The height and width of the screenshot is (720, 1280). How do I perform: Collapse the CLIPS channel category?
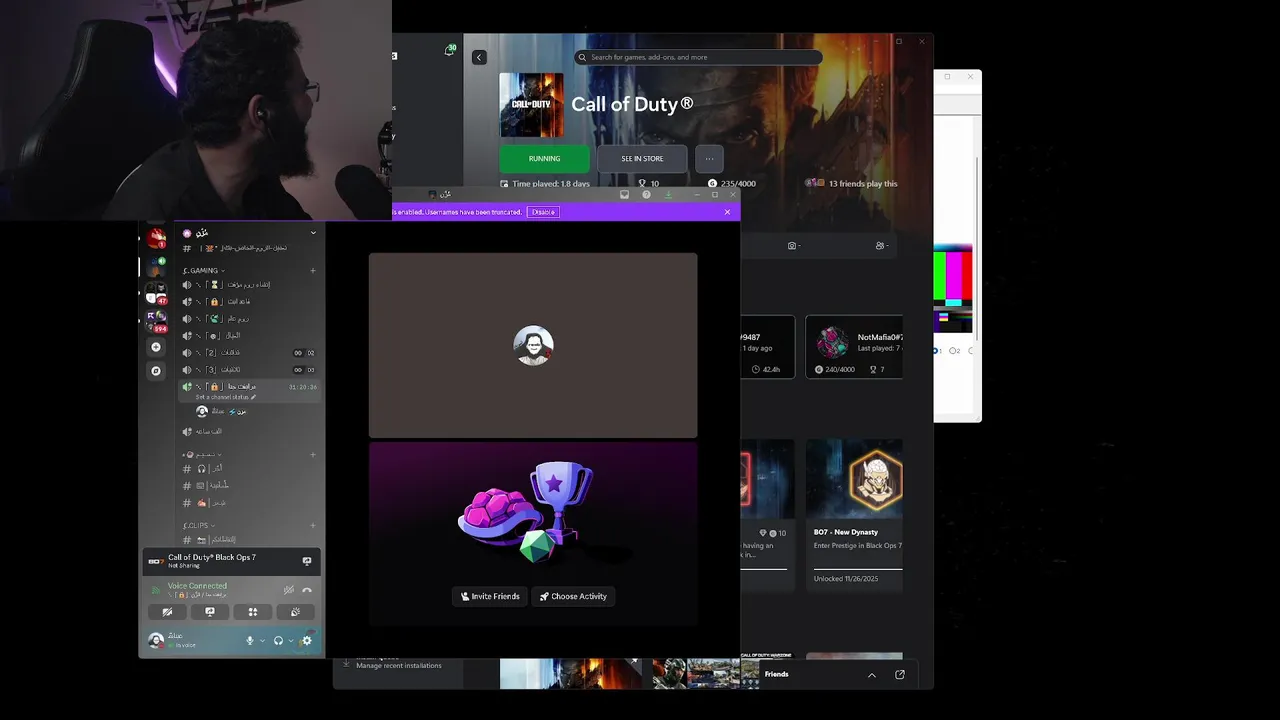[x=199, y=526]
